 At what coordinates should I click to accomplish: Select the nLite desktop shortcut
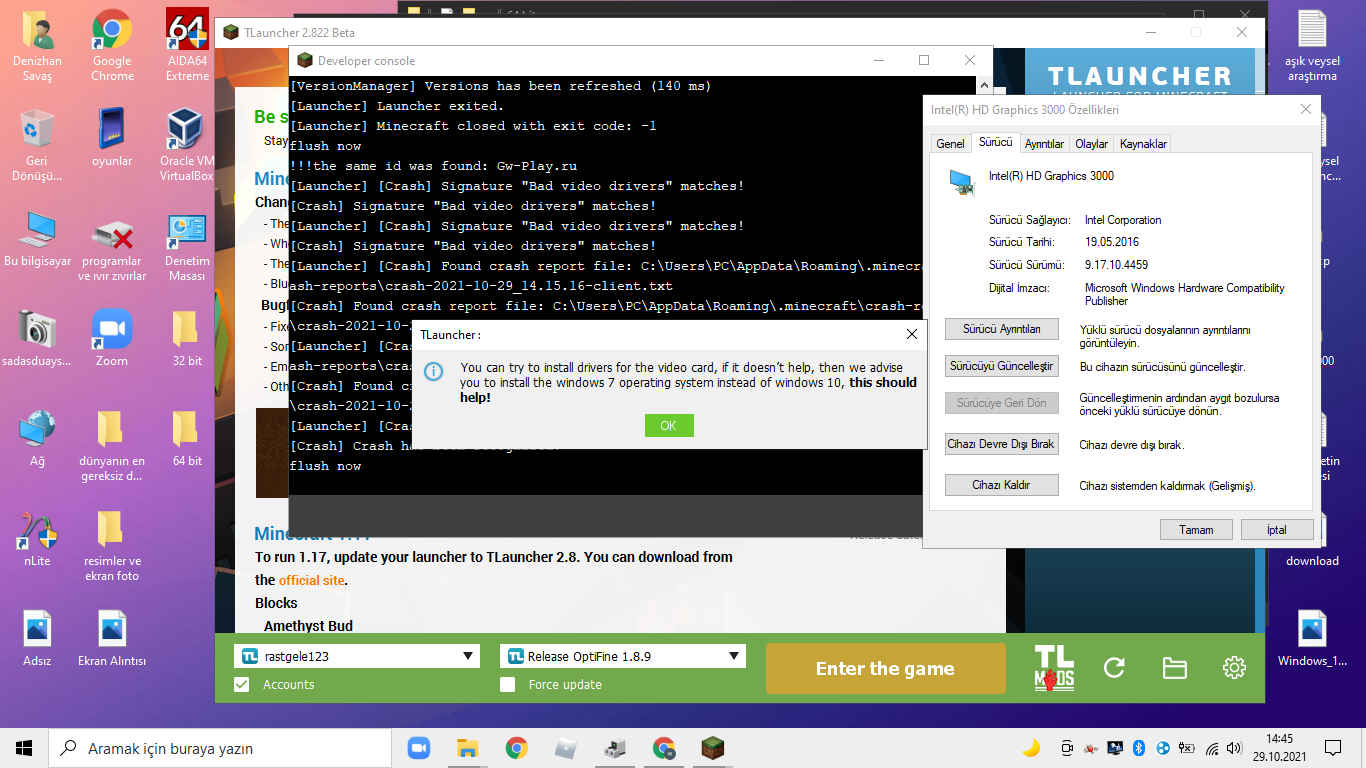coord(37,538)
